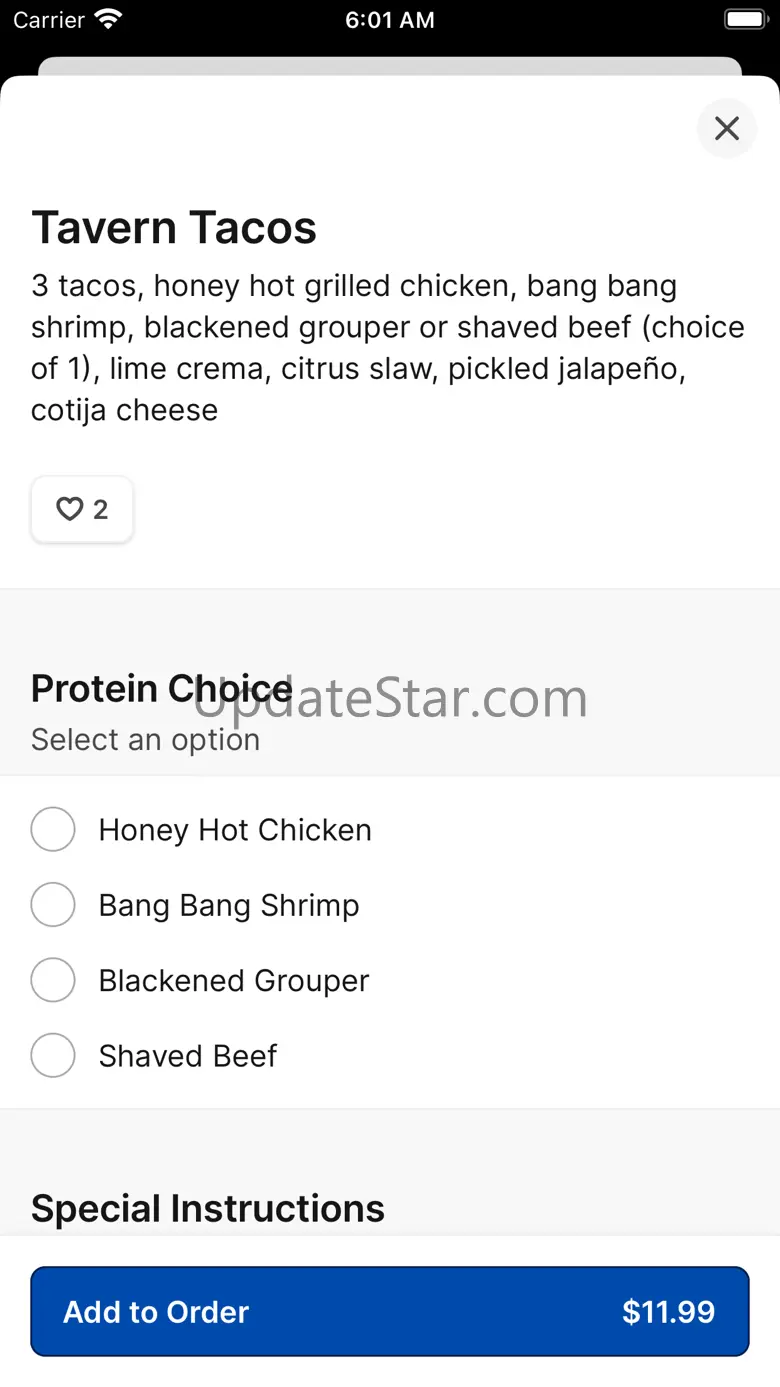Screen dimensions: 780x1387
Task: Tap the Wi-Fi icon in status bar
Action: 108,20
